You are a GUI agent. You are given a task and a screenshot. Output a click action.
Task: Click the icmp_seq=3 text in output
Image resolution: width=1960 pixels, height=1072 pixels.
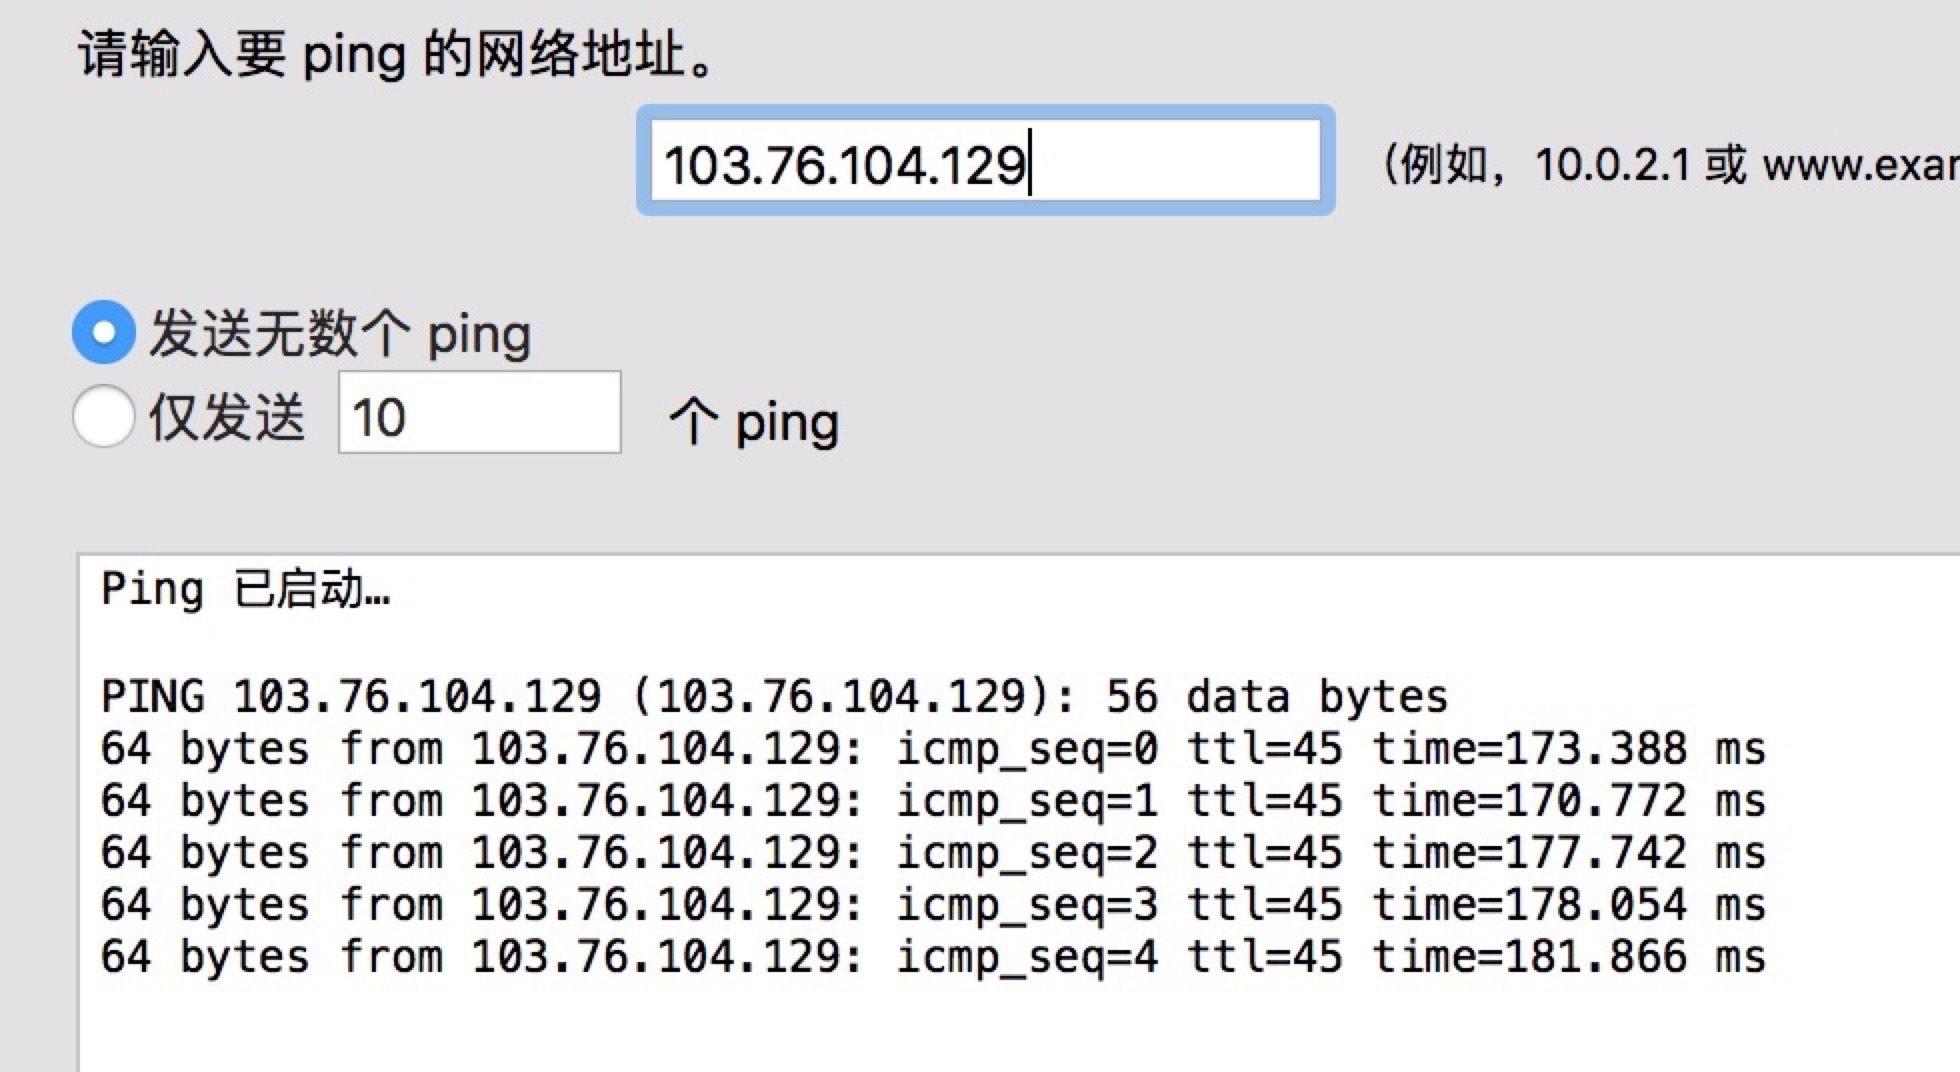1026,905
